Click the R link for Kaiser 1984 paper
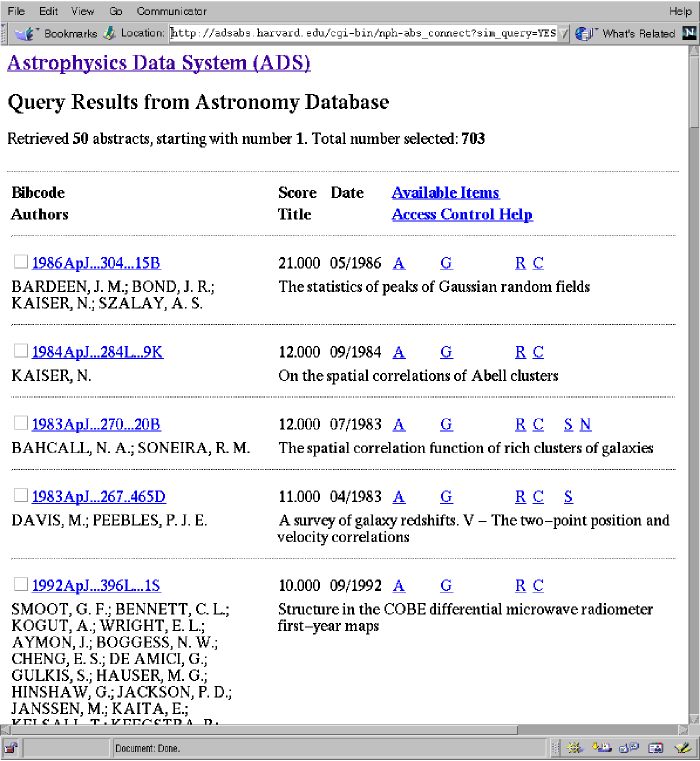Image resolution: width=700 pixels, height=761 pixels. coord(520,352)
